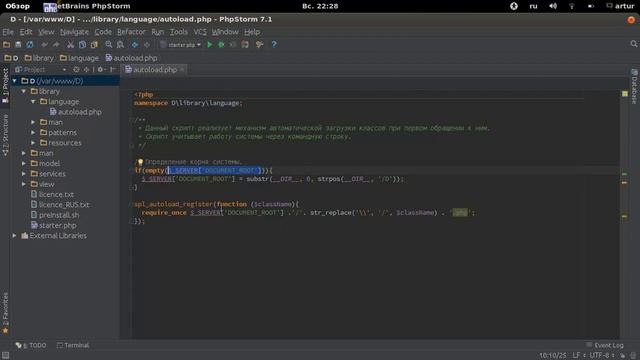Toggle the 1: Project side tool window
Image resolution: width=640 pixels, height=360 pixels.
pos(5,86)
